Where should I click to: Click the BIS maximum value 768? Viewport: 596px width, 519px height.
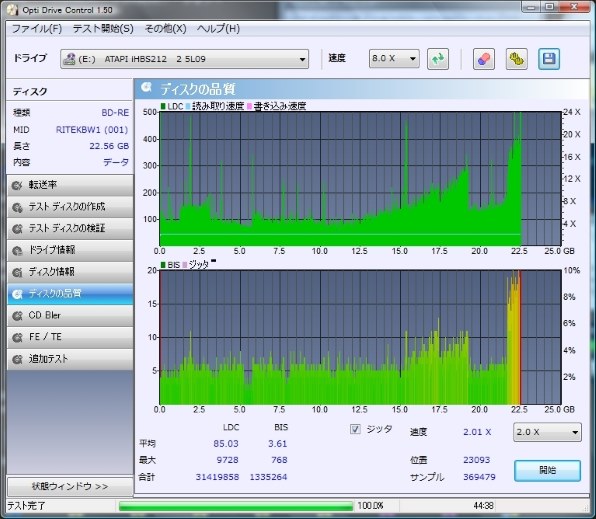click(279, 460)
